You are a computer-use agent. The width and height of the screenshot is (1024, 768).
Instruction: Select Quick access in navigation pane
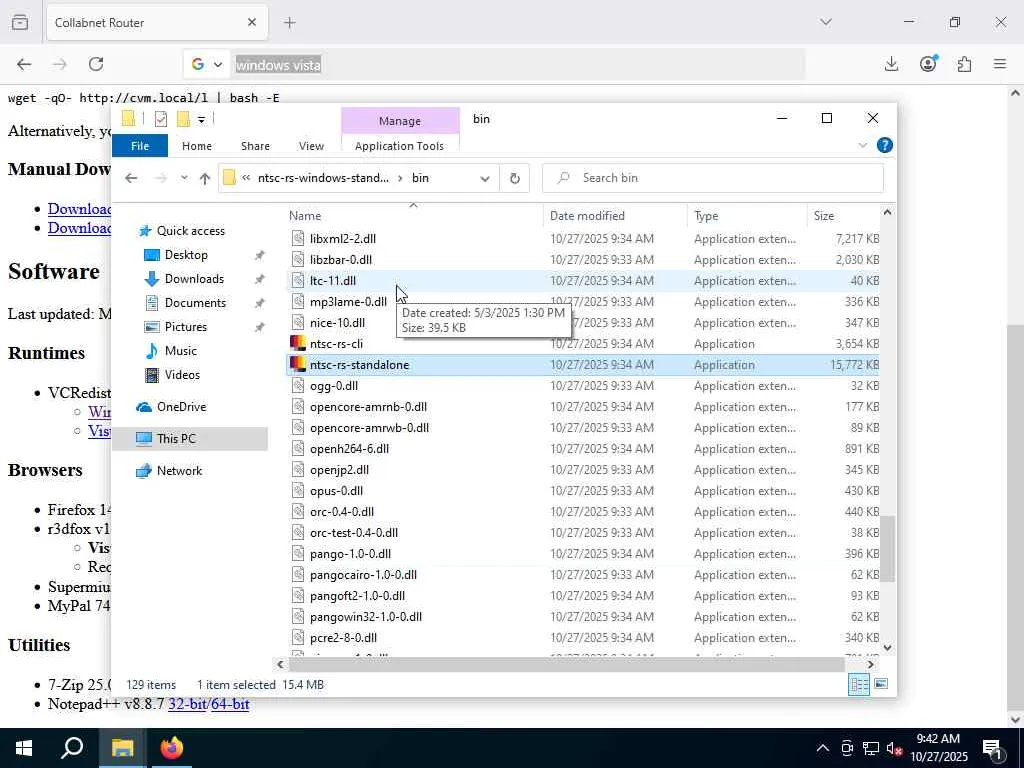tap(191, 231)
